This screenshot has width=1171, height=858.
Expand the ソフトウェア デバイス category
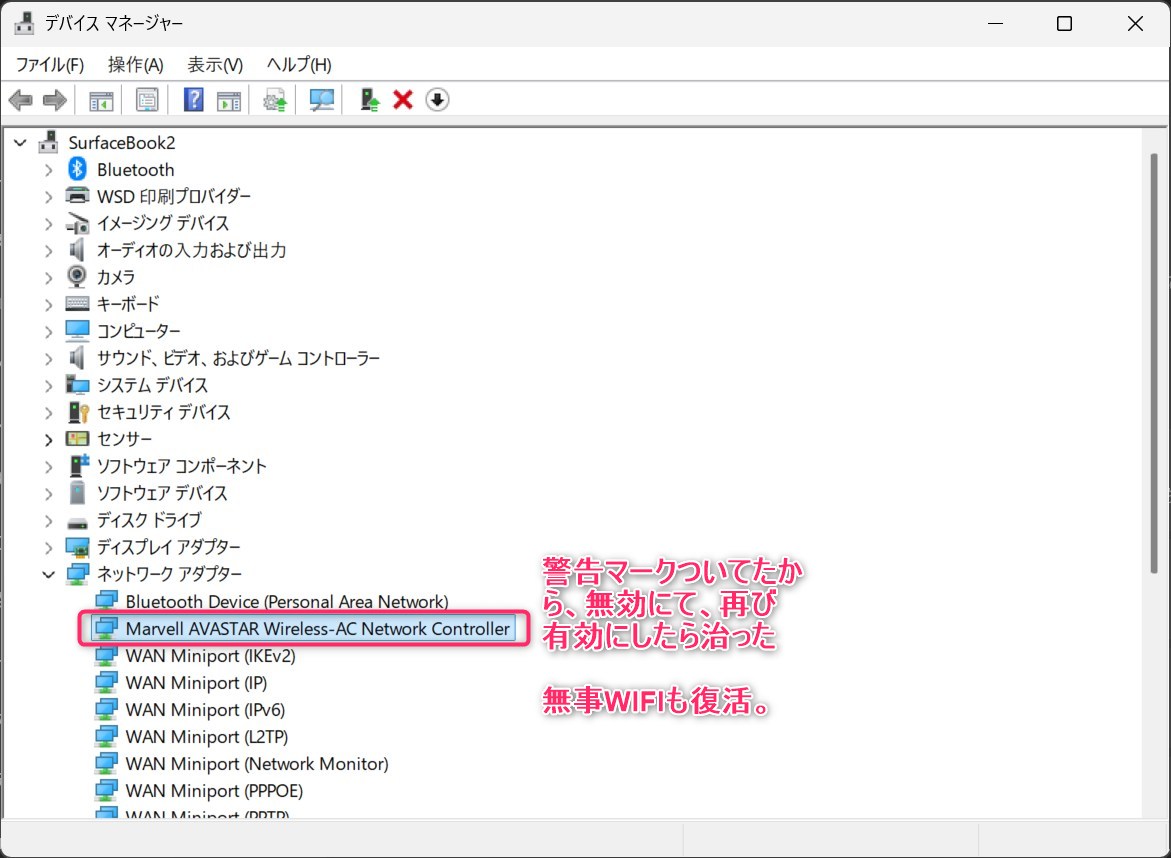(x=49, y=494)
